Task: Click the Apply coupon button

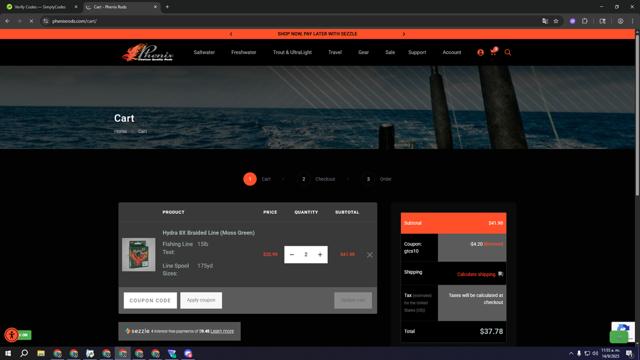Action: (201, 300)
